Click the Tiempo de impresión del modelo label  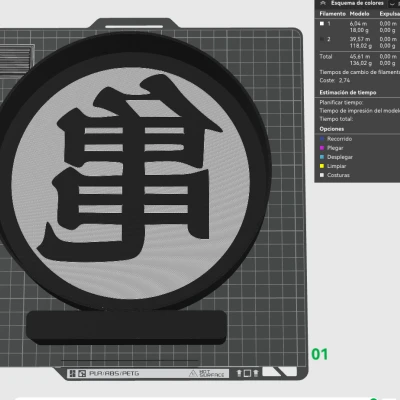359,111
